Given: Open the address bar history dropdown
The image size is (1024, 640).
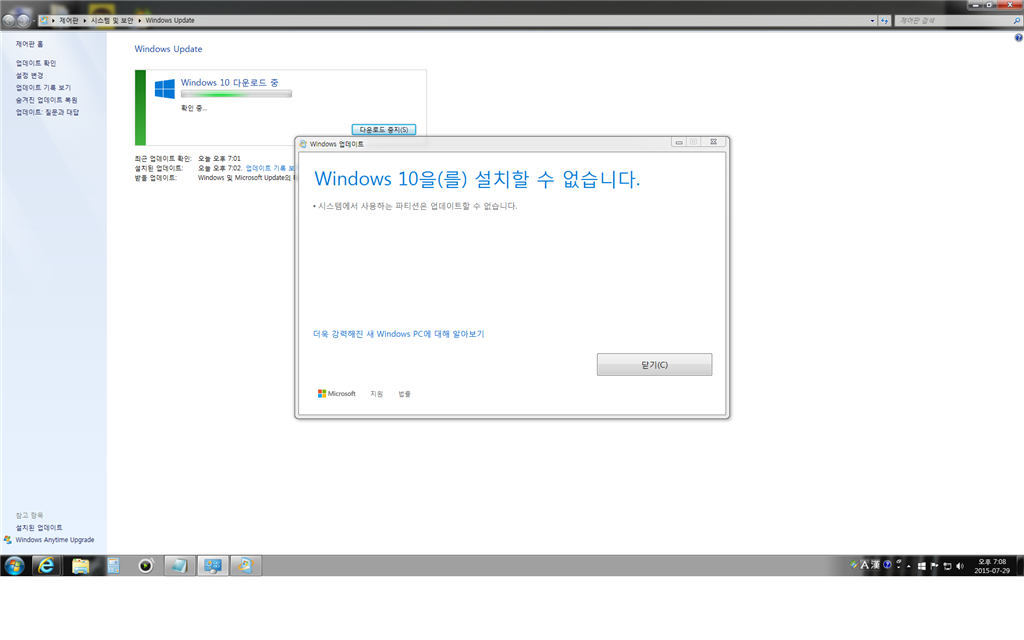Looking at the screenshot, I should (872, 21).
